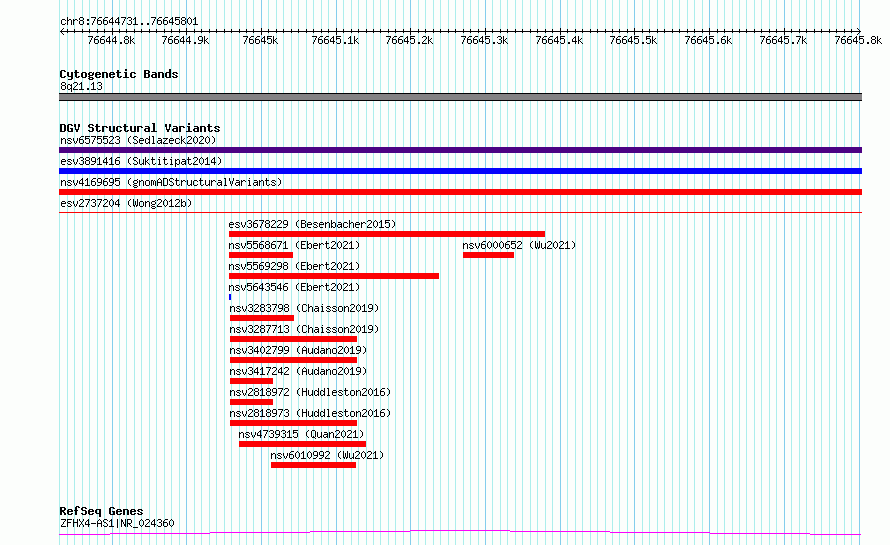Screen dimensions: 890x545
Task: Click the 8q21.13 cytogenetic band label
Action: point(81,86)
